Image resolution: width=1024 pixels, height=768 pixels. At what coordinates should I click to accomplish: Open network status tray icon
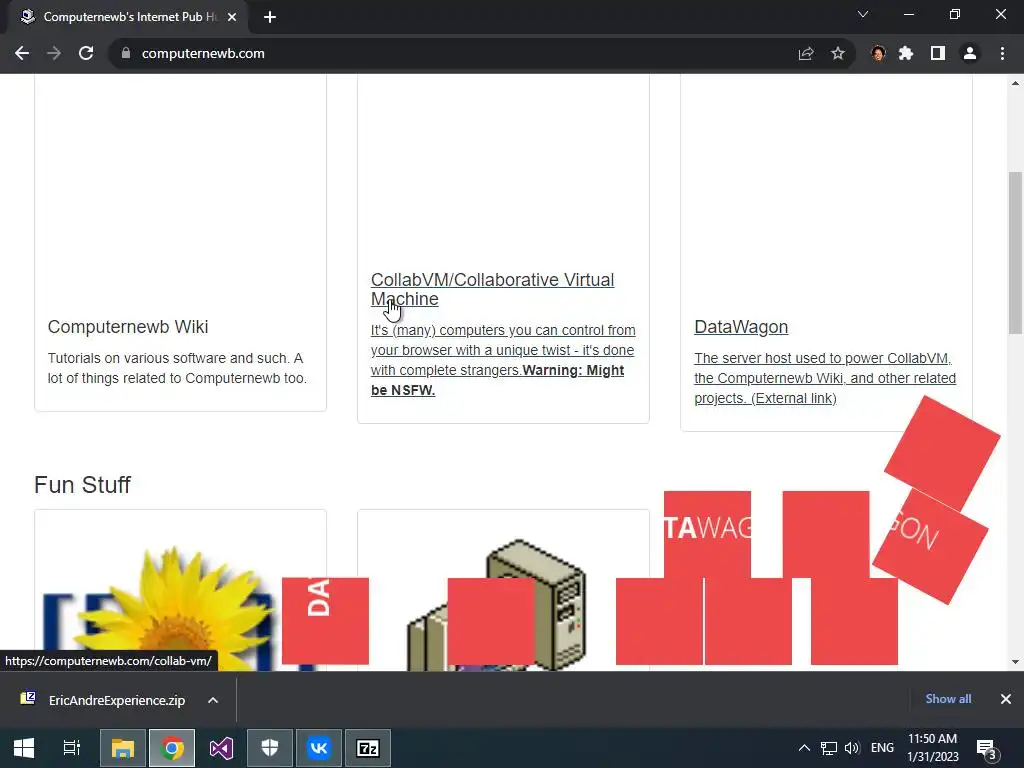tap(829, 748)
